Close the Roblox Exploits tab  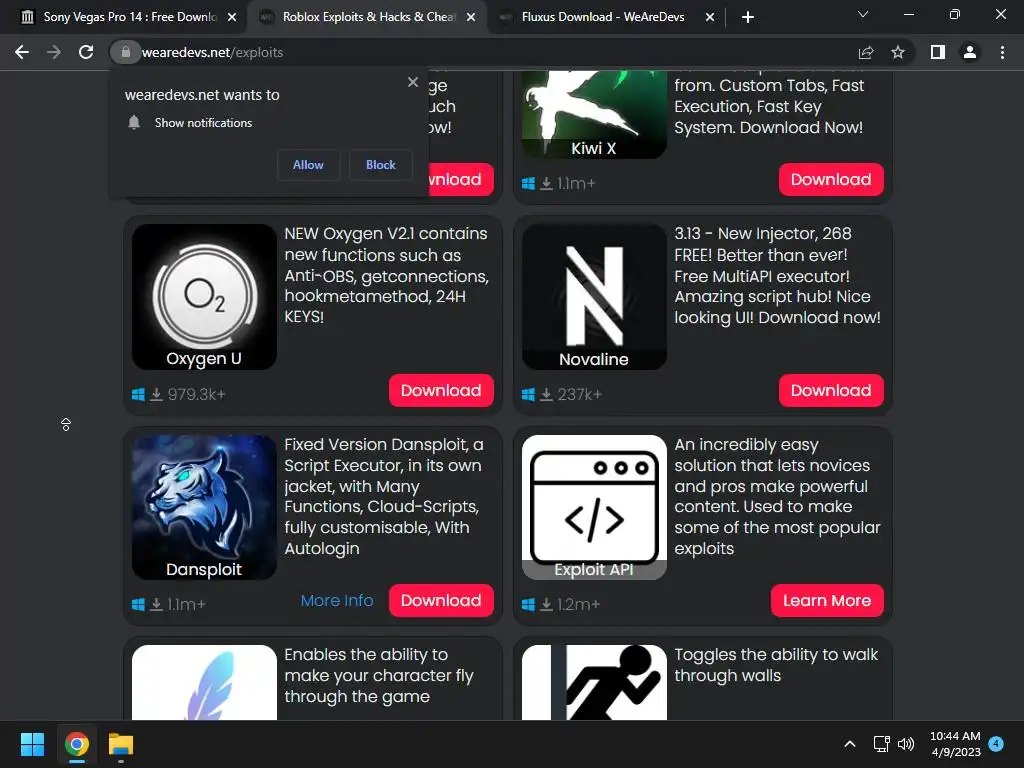(471, 17)
